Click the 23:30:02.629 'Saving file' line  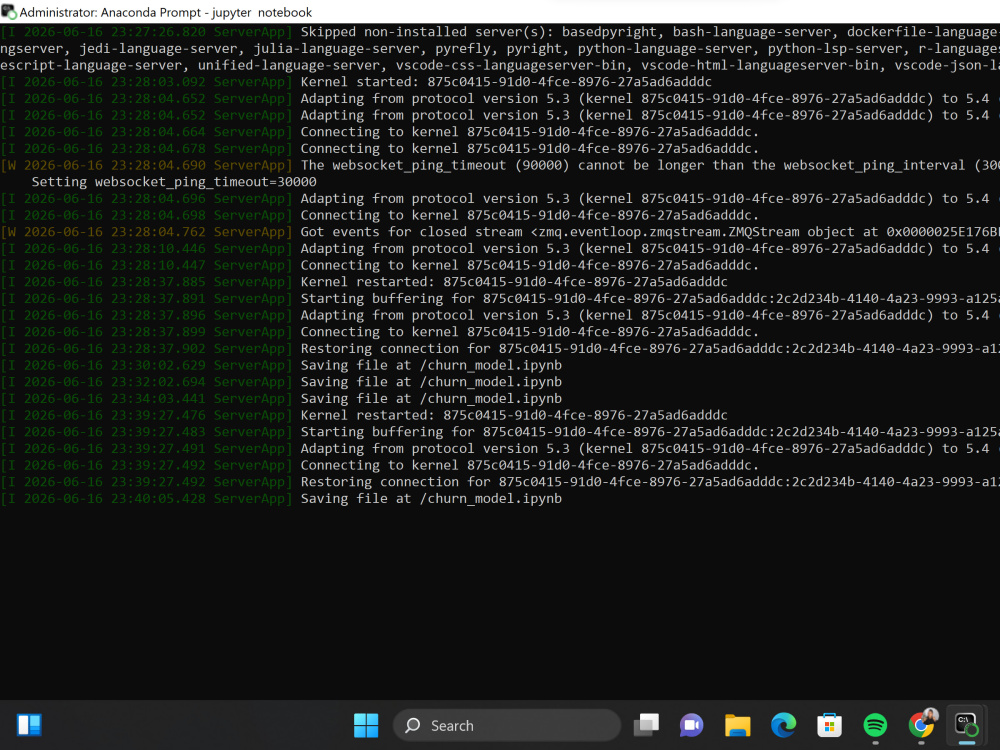pyautogui.click(x=281, y=365)
